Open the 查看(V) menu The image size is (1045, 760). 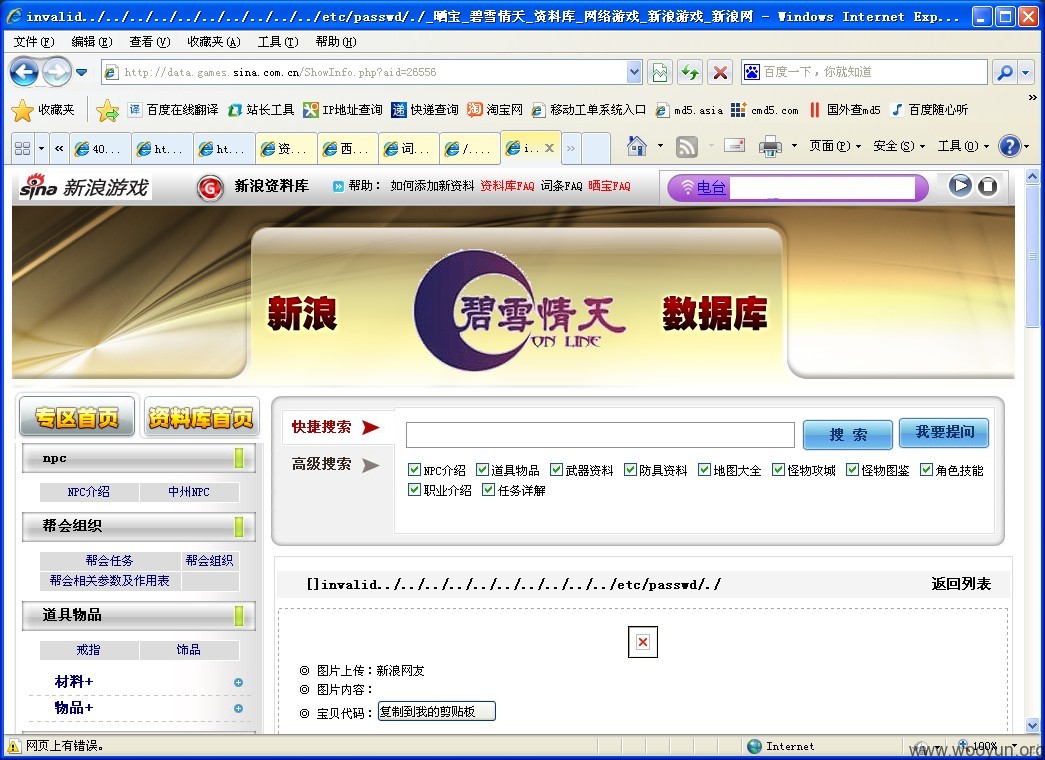tap(149, 42)
